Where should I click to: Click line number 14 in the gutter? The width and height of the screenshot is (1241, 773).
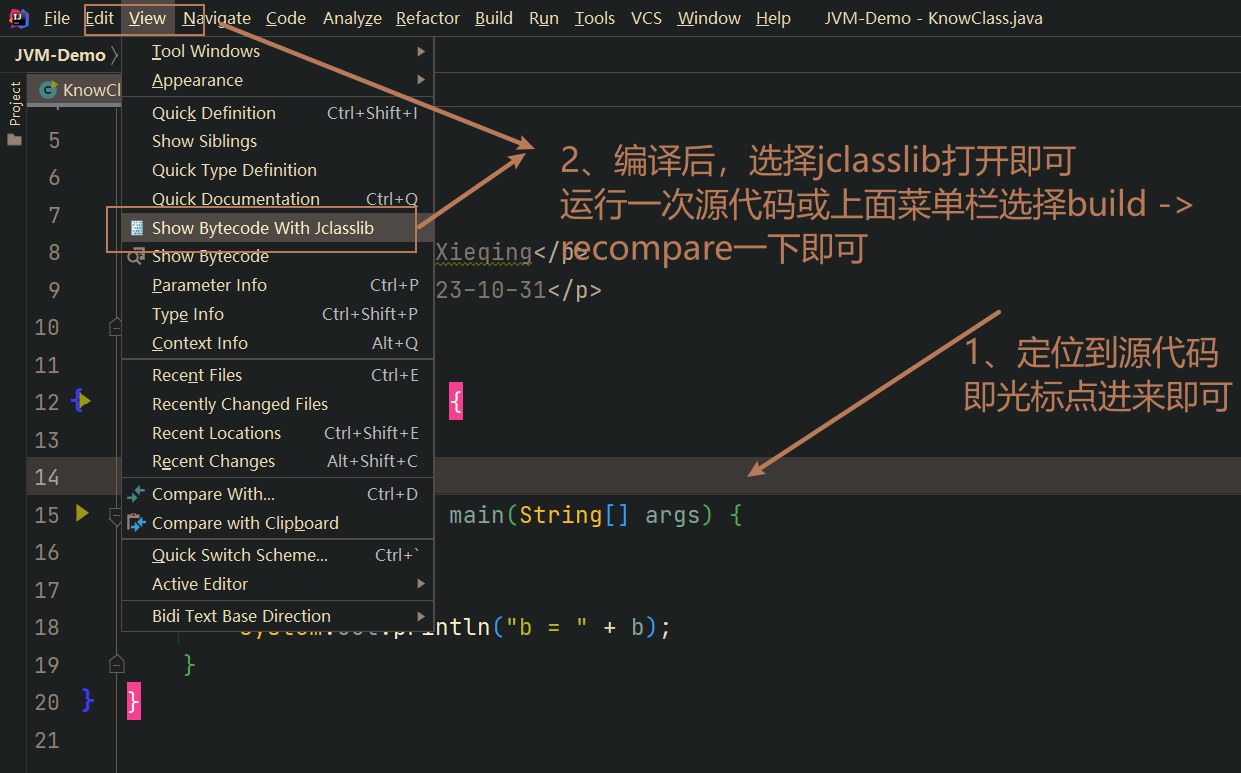(47, 477)
